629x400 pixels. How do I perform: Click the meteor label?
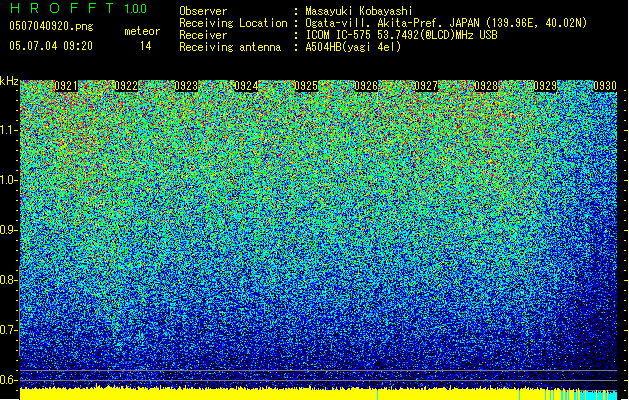coord(142,31)
